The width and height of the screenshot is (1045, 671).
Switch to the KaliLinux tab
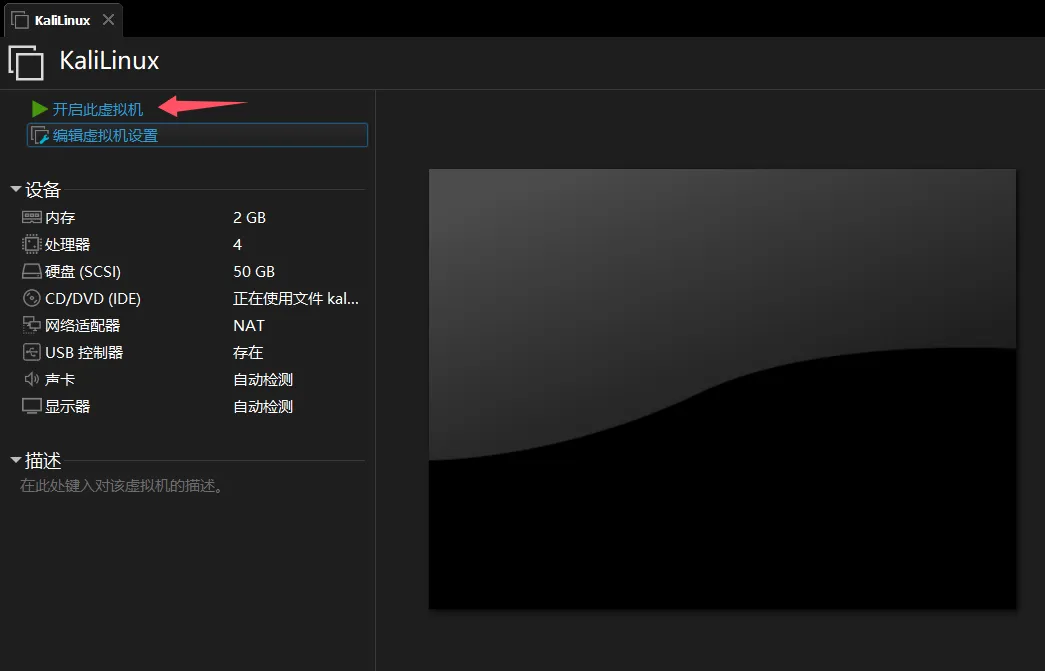[x=62, y=21]
